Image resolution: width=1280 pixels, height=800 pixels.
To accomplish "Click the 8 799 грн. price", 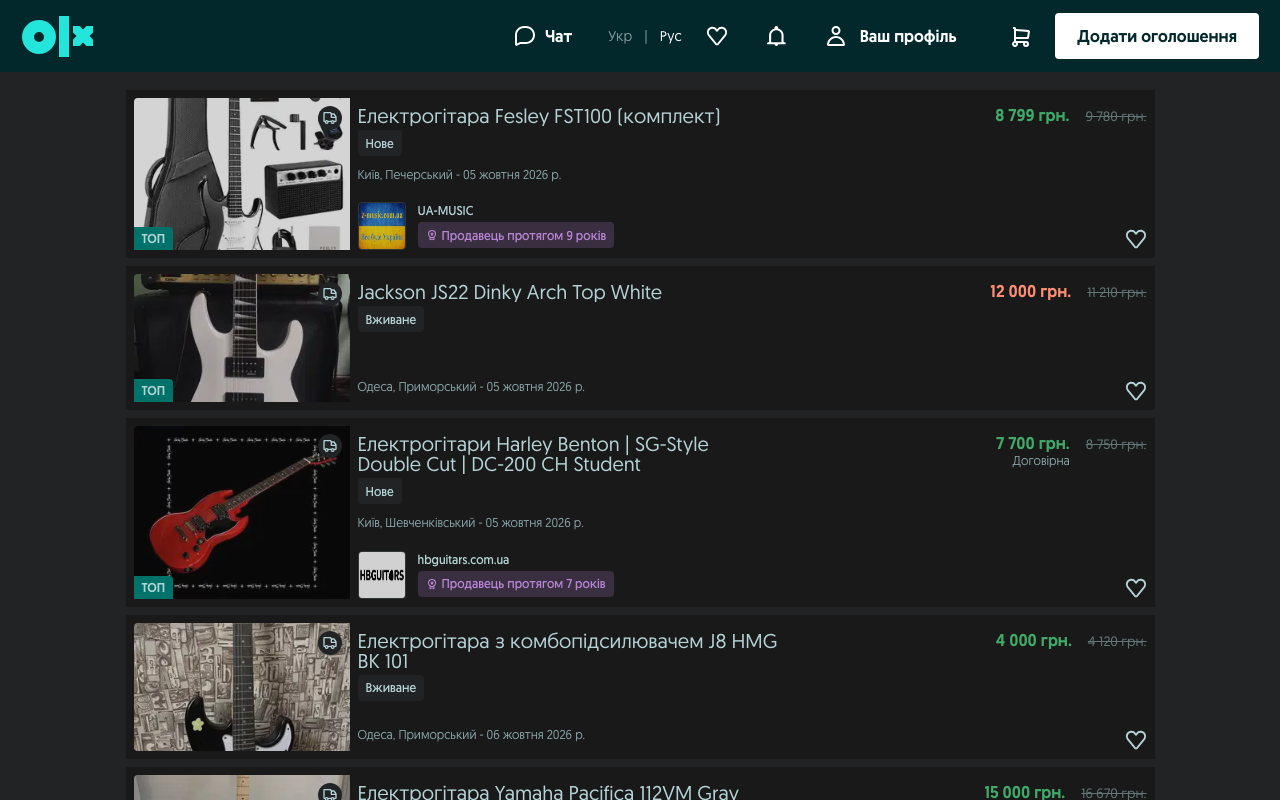I will (1032, 116).
